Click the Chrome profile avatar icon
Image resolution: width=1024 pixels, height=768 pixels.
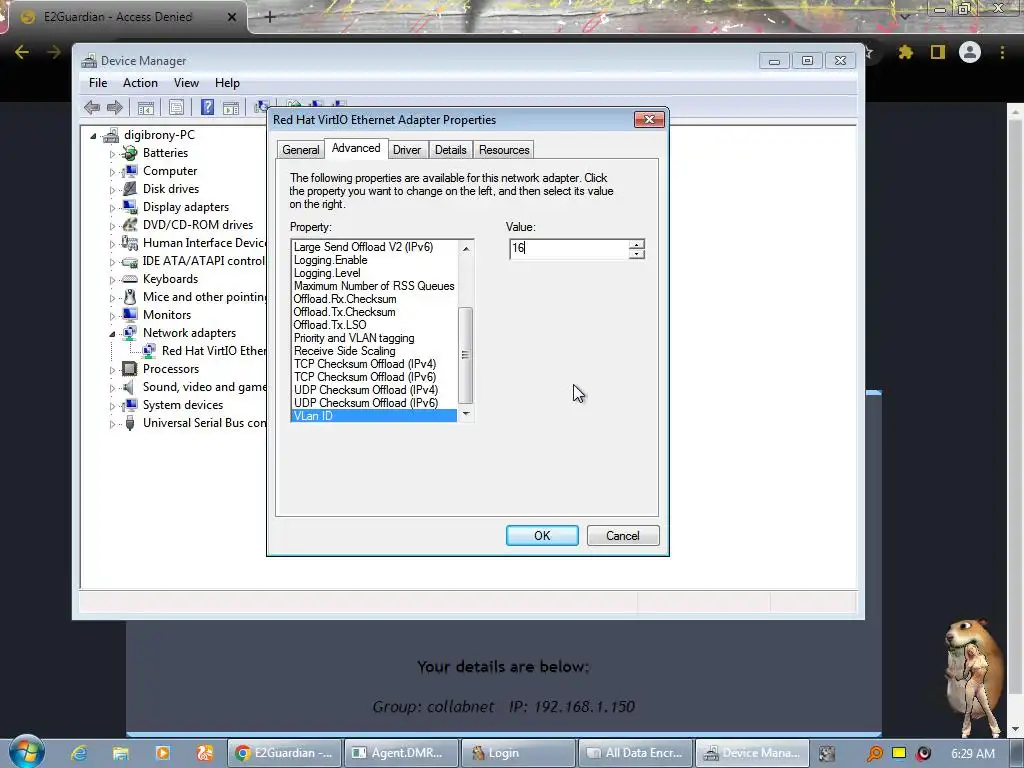[970, 52]
